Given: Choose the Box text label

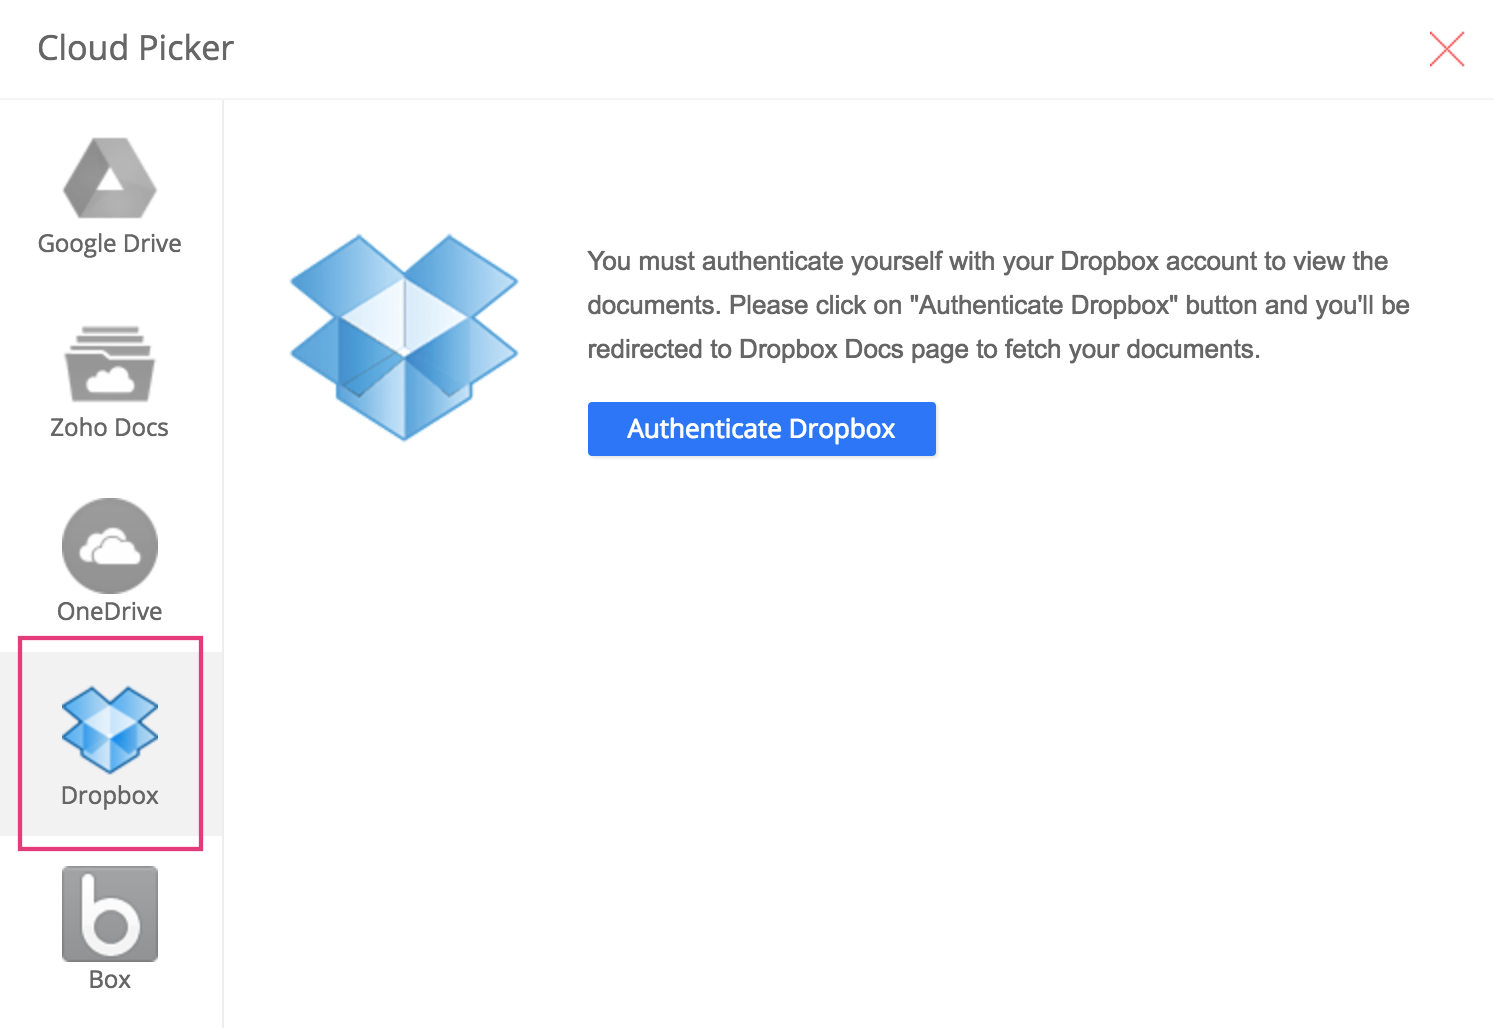Looking at the screenshot, I should [110, 980].
